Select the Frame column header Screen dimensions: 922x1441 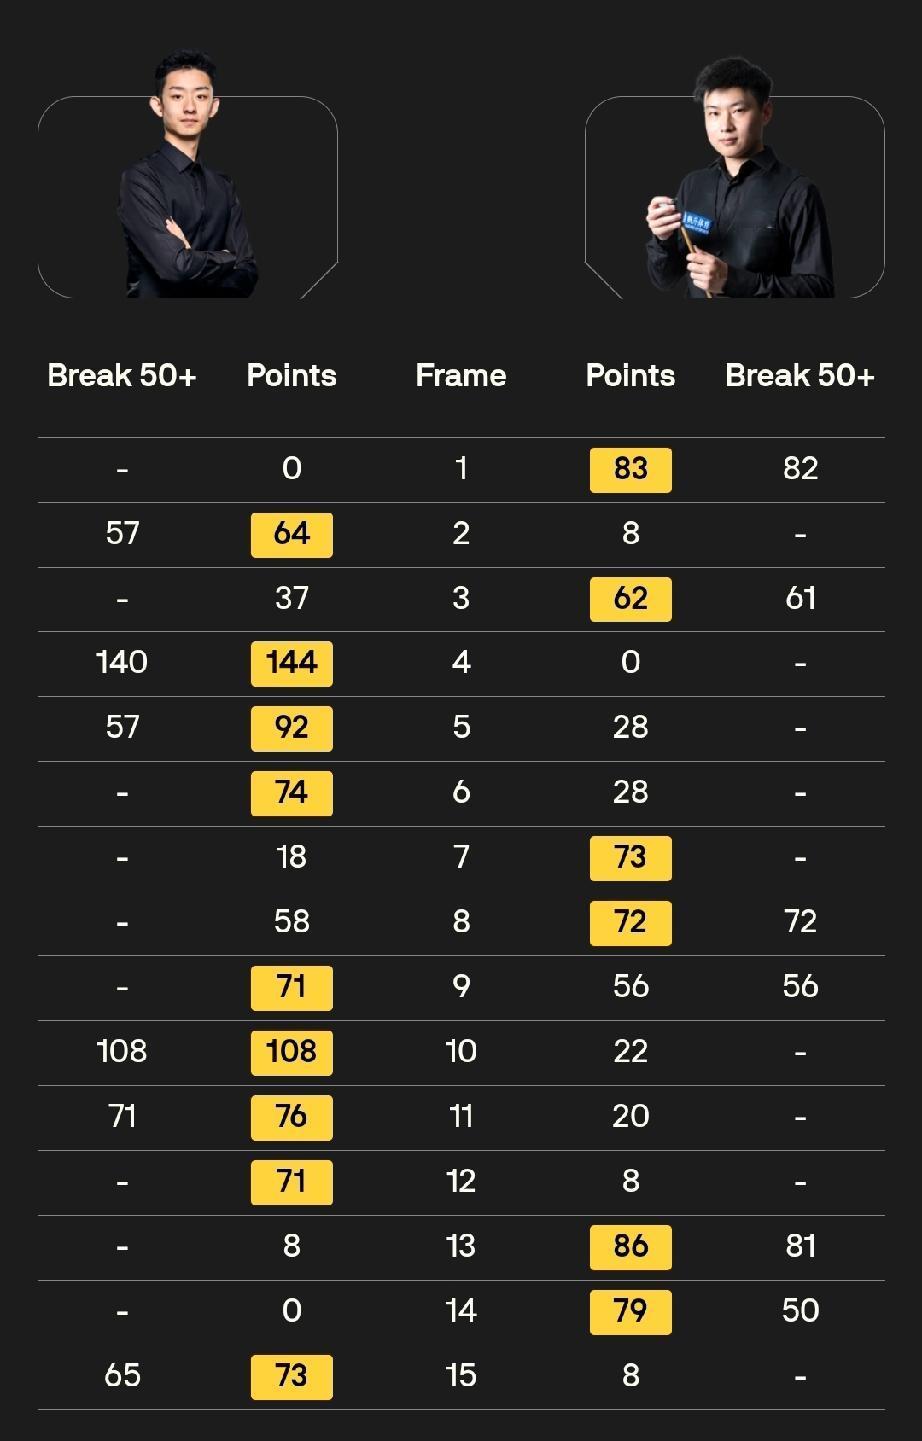(x=460, y=376)
